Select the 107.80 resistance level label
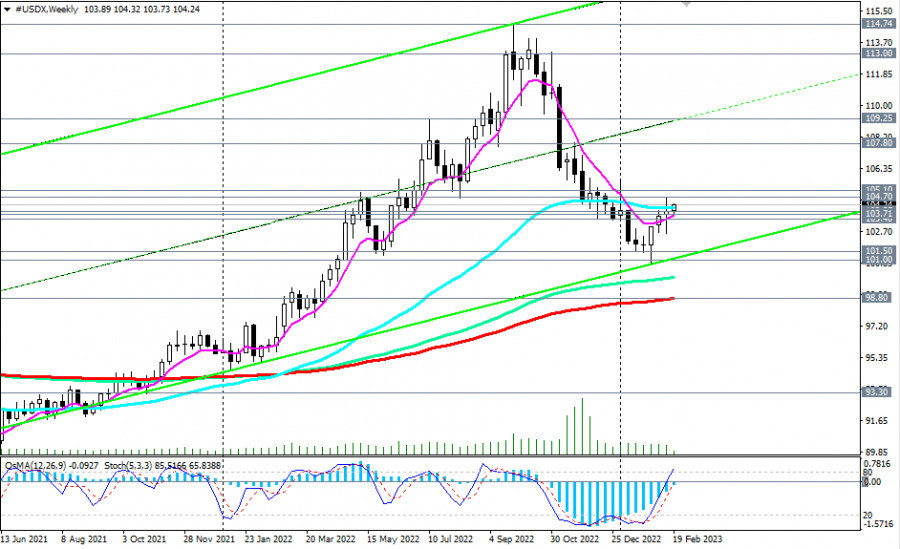Image resolution: width=900 pixels, height=549 pixels. point(878,143)
